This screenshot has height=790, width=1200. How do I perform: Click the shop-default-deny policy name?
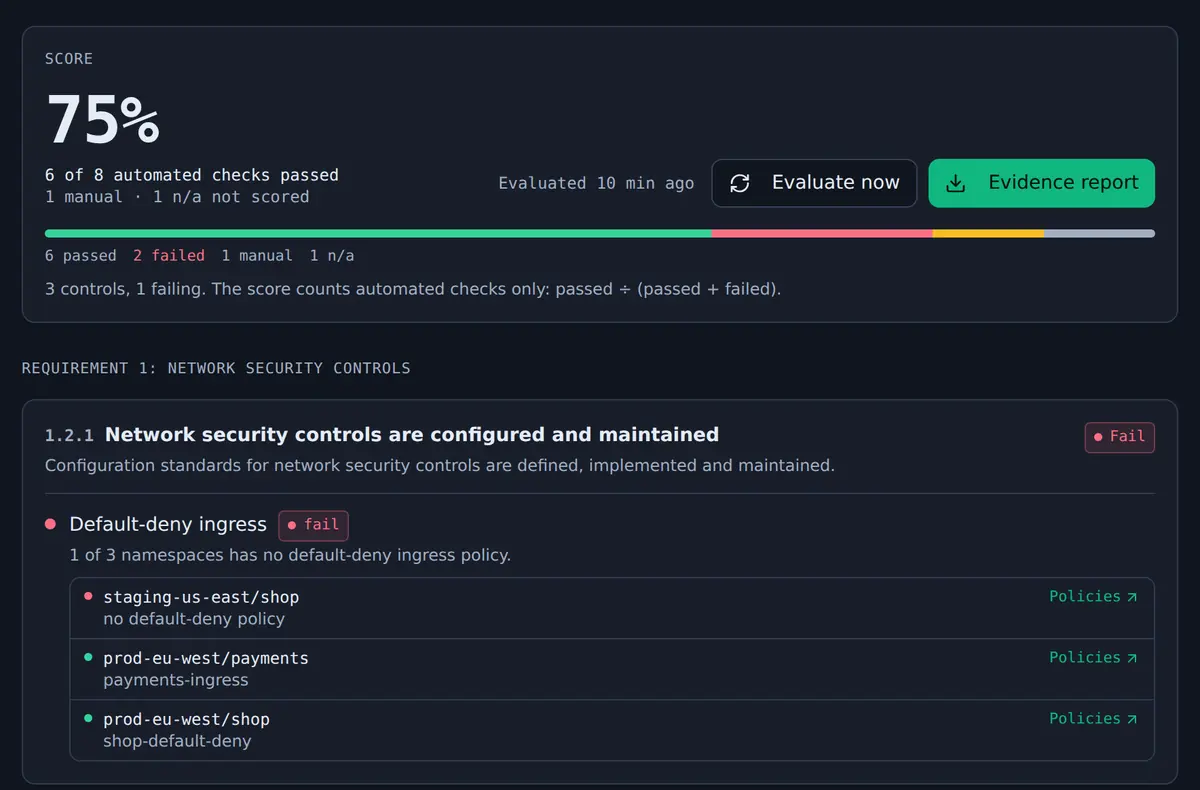177,741
